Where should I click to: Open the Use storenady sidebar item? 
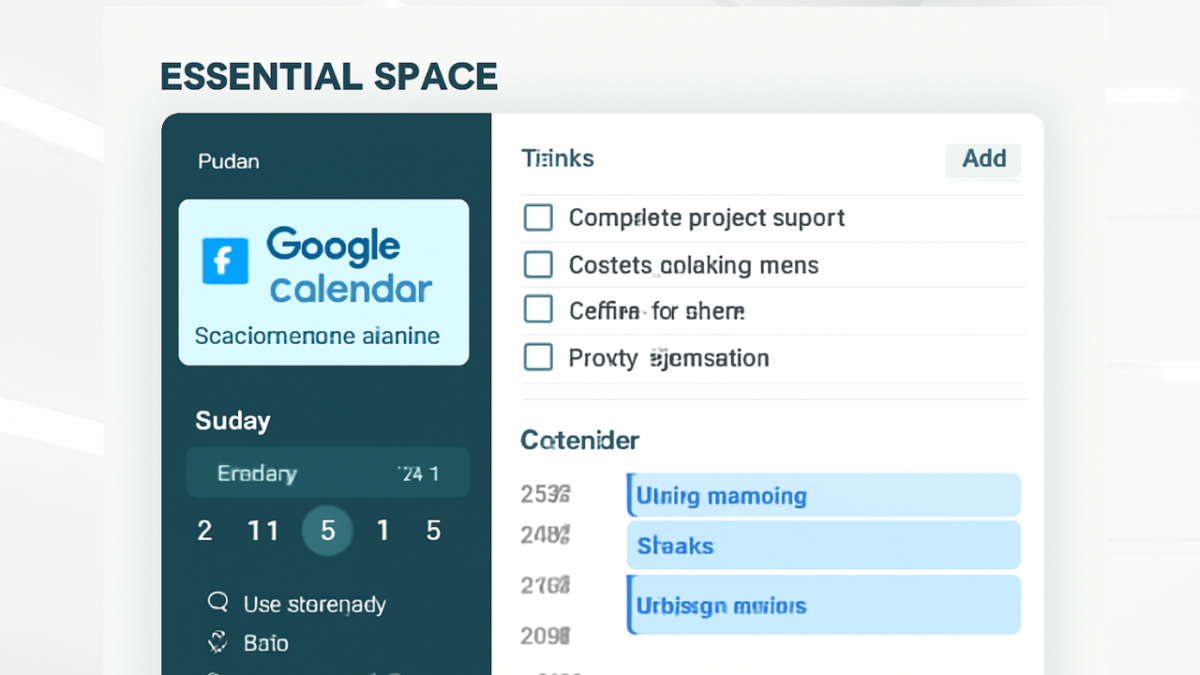(314, 604)
